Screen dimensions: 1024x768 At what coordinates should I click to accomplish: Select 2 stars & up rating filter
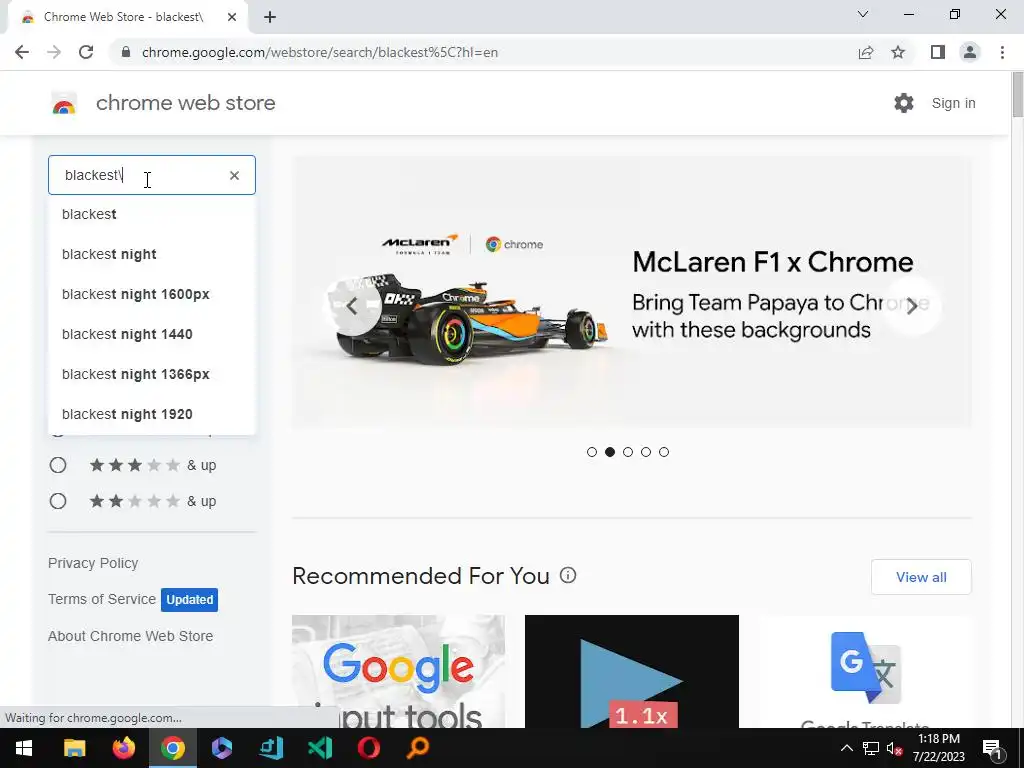click(x=58, y=501)
